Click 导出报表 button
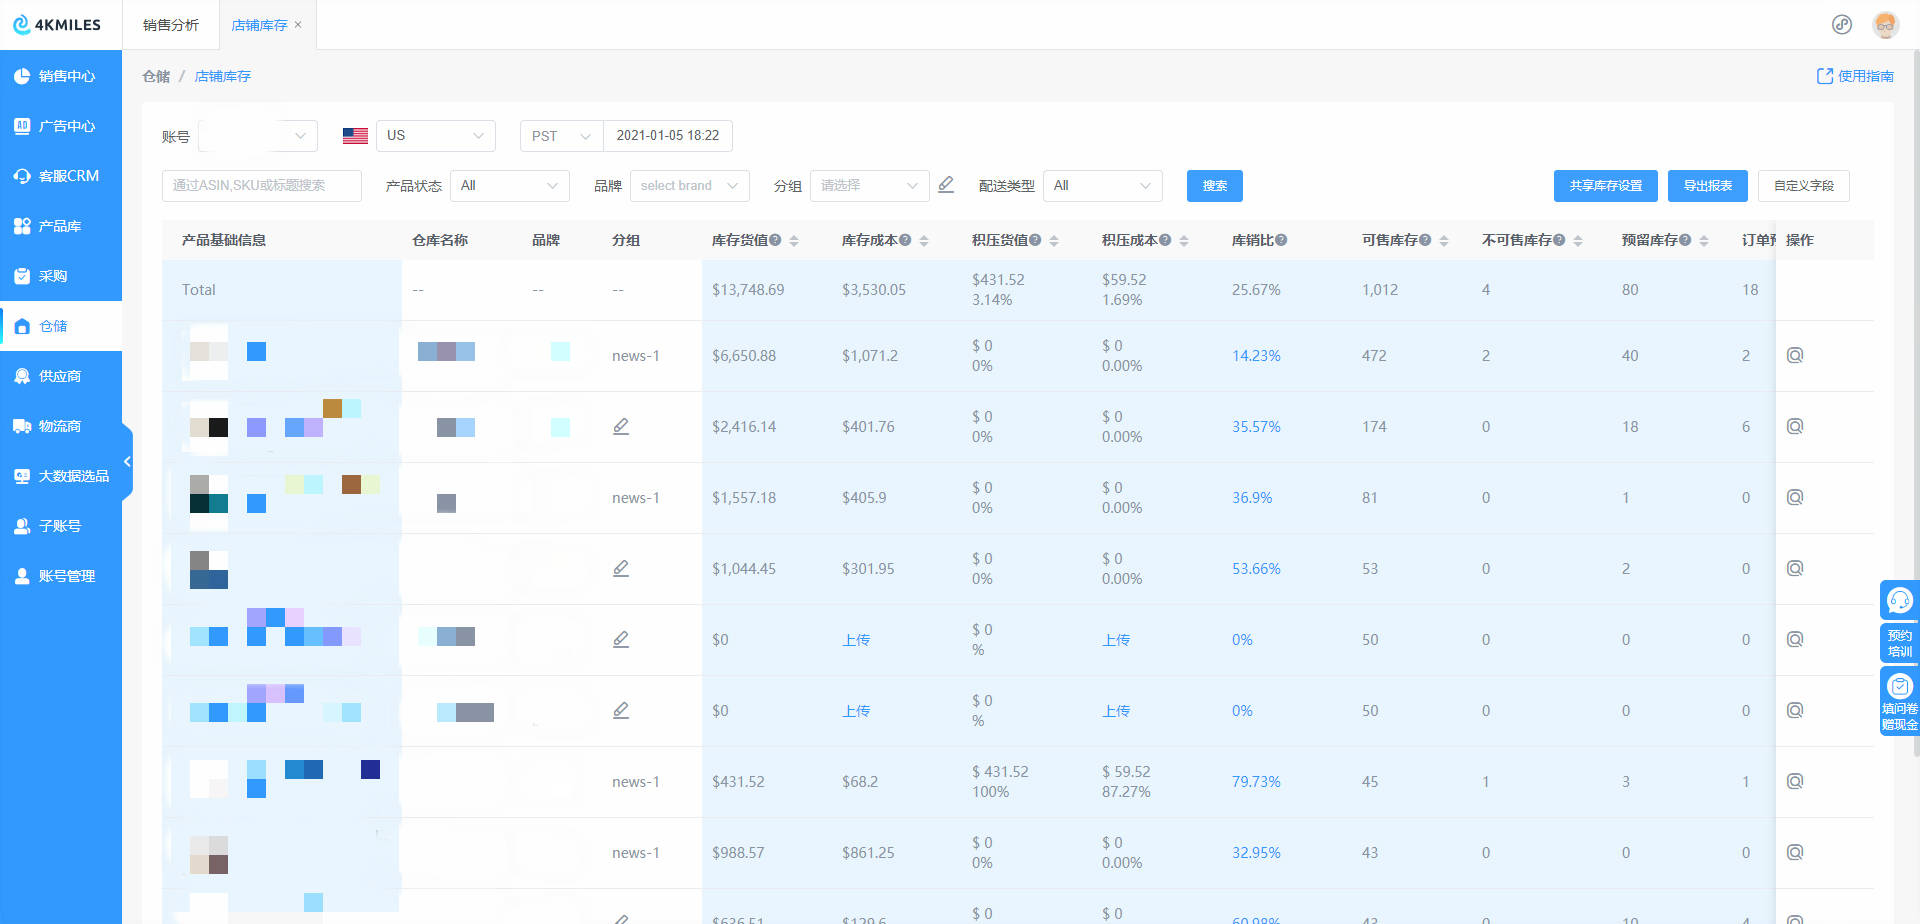Screen dimensions: 1920x924 point(1708,186)
